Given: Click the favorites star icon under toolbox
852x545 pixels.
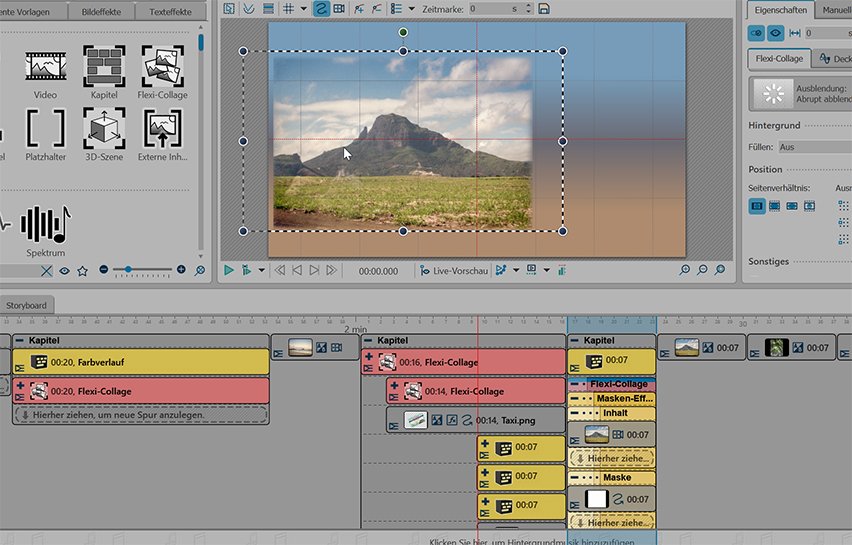Looking at the screenshot, I should point(83,270).
